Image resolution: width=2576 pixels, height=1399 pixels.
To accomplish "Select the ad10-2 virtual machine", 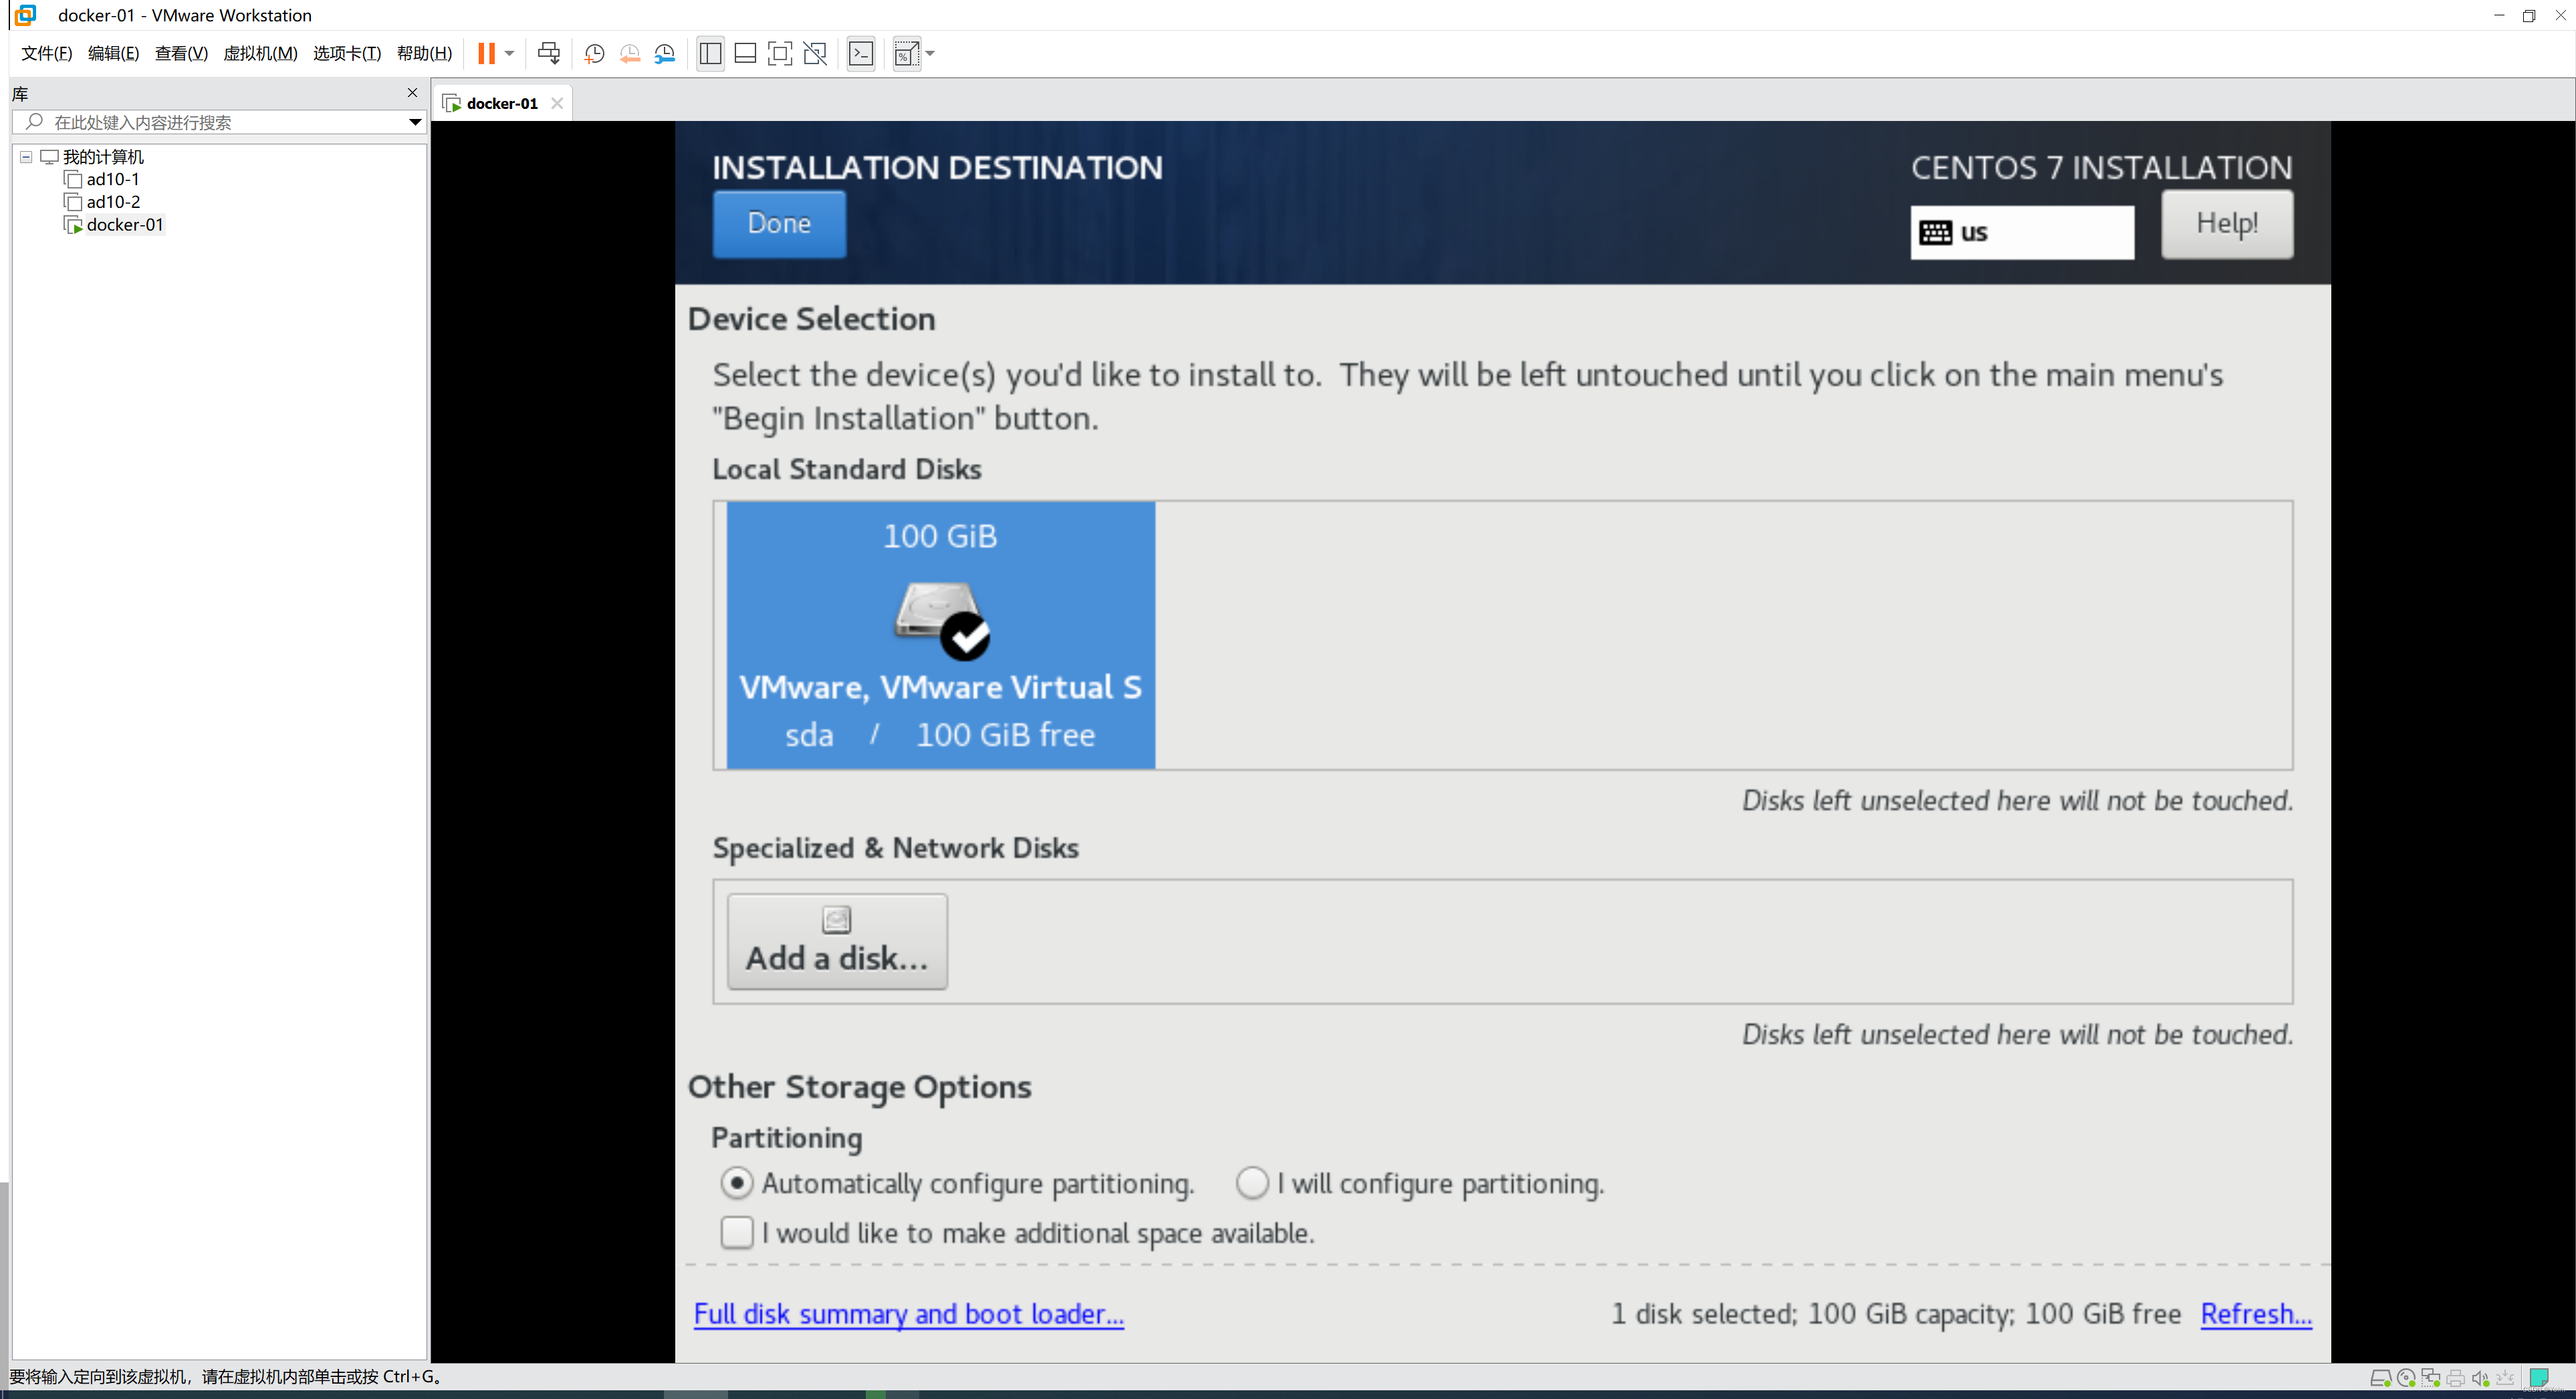I will click(x=113, y=202).
